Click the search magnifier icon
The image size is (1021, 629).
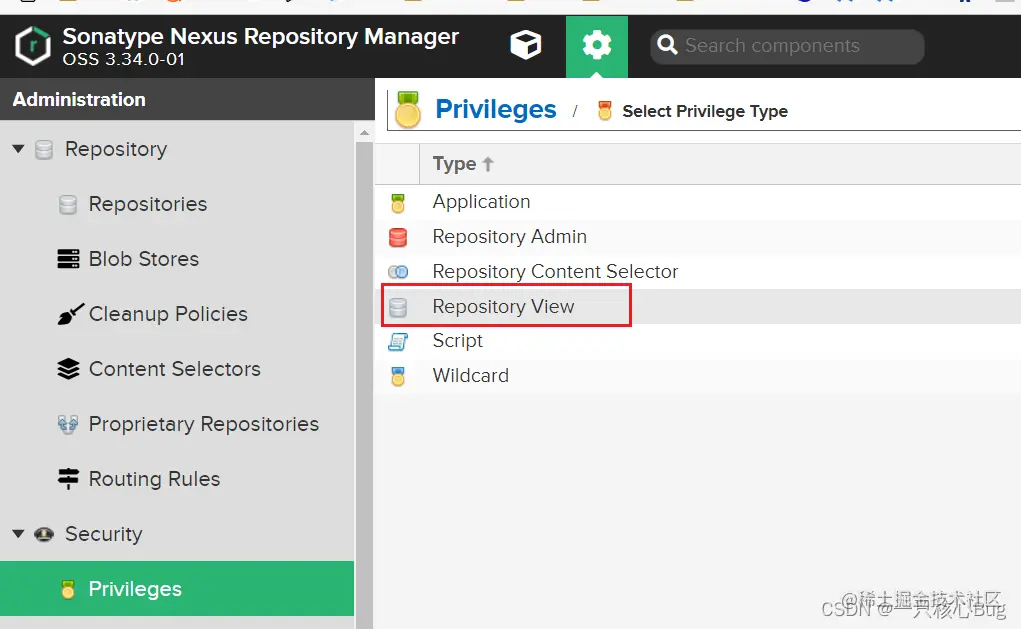667,45
